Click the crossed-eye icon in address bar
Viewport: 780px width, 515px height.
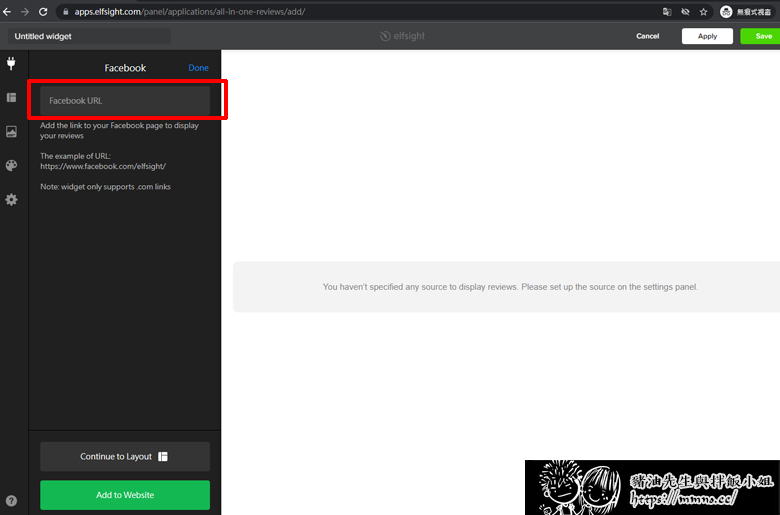(685, 12)
